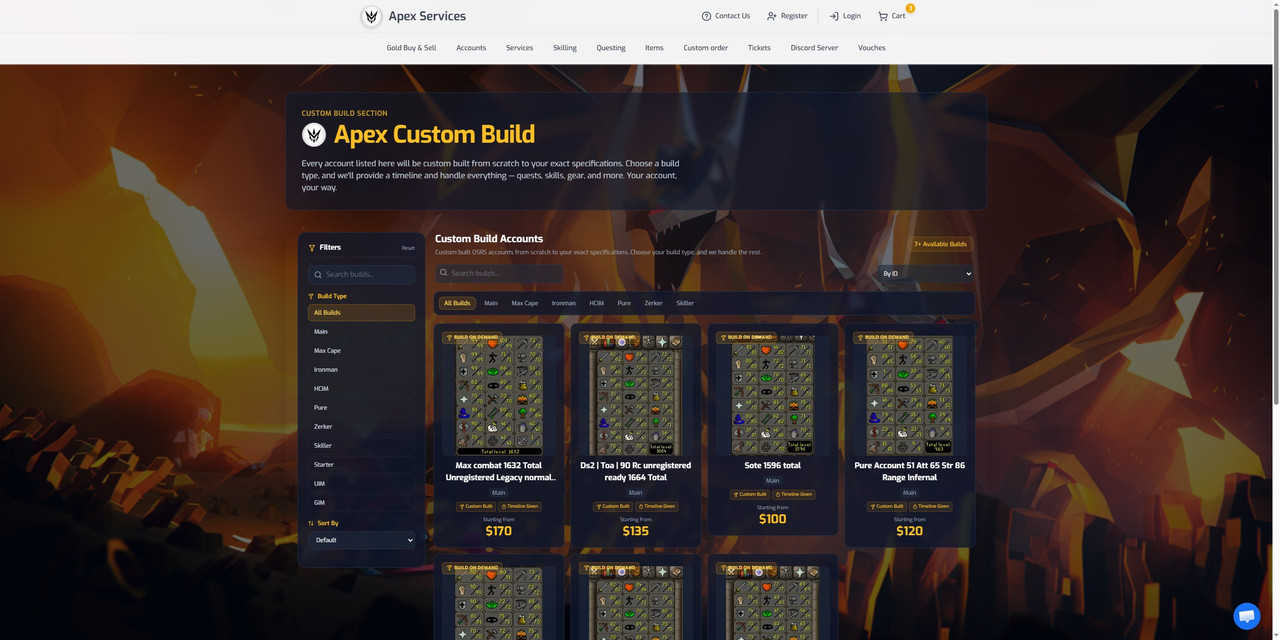Choose HCIM in sidebar filter
Screen dimensions: 1280x640
point(361,389)
